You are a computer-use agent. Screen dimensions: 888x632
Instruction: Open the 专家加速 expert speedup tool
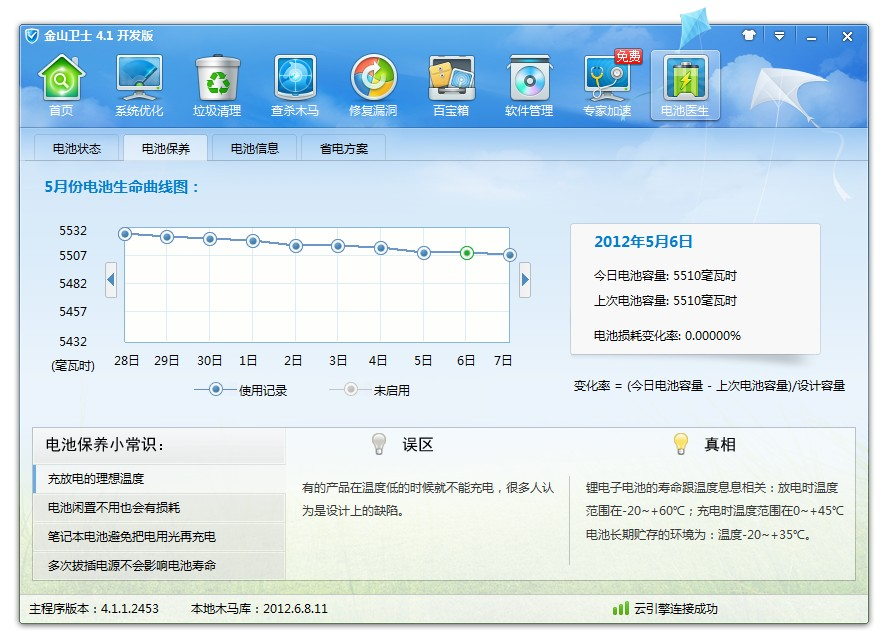click(607, 86)
